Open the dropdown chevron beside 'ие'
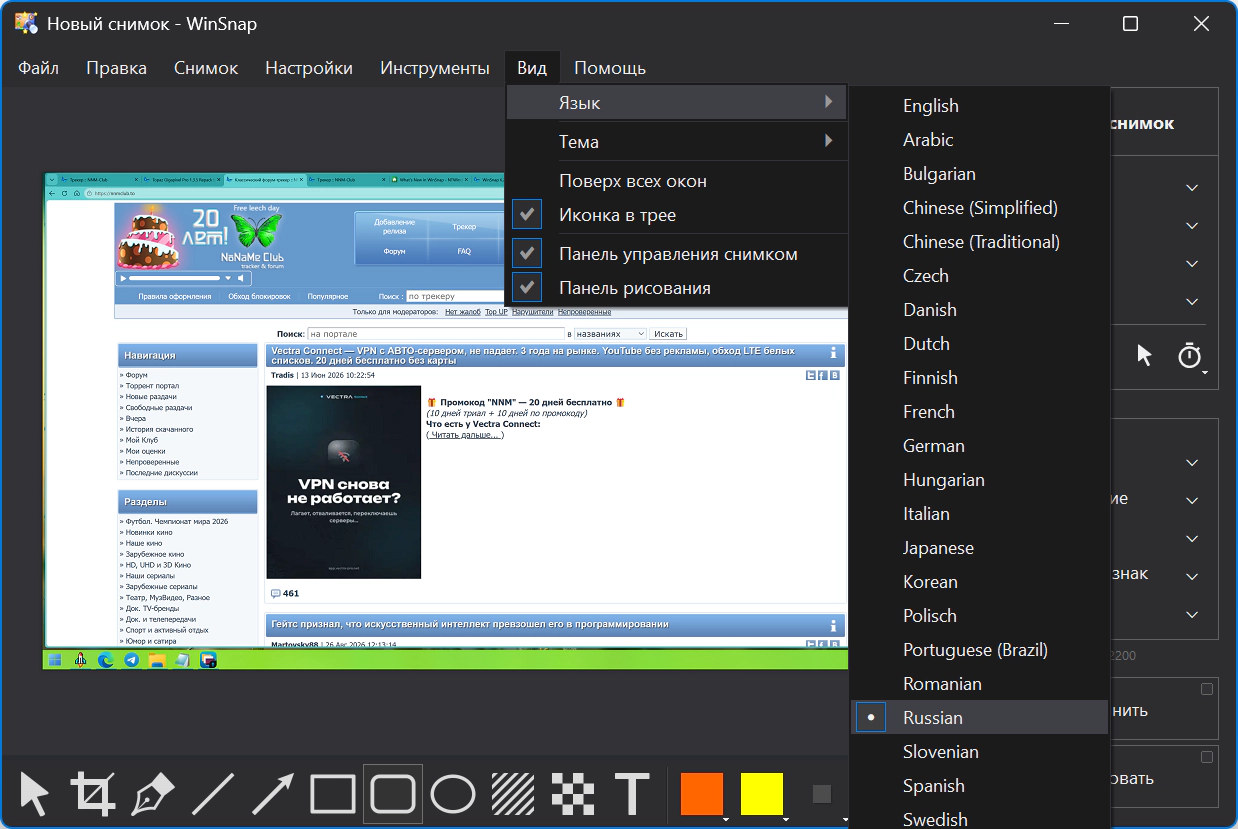1238x829 pixels. (1192, 501)
